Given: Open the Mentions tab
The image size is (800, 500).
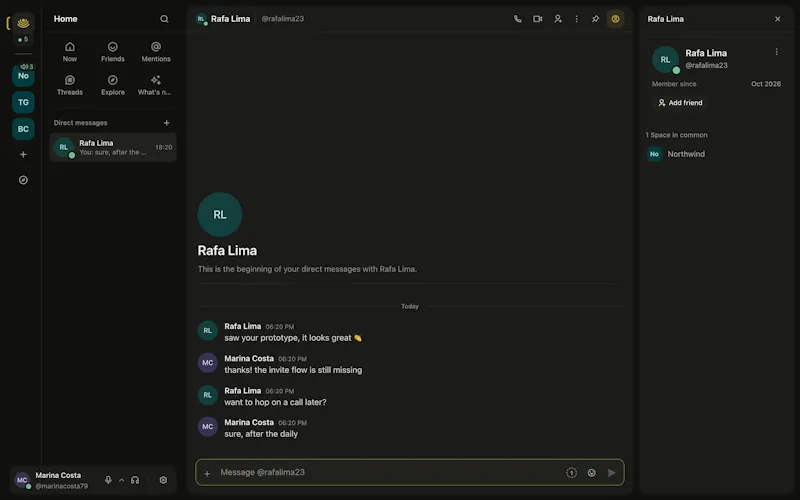Looking at the screenshot, I should pyautogui.click(x=156, y=52).
